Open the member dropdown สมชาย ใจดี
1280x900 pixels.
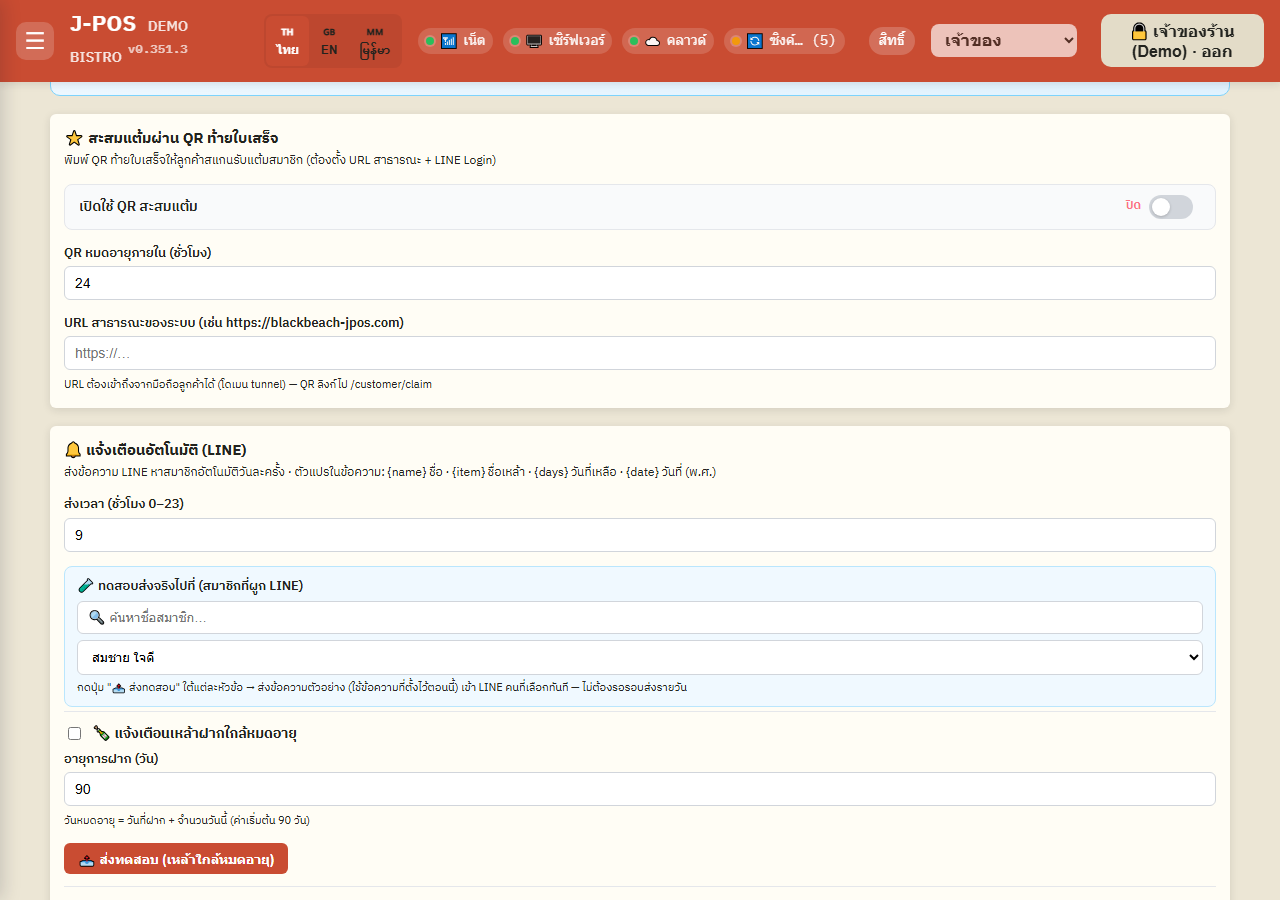pos(640,658)
